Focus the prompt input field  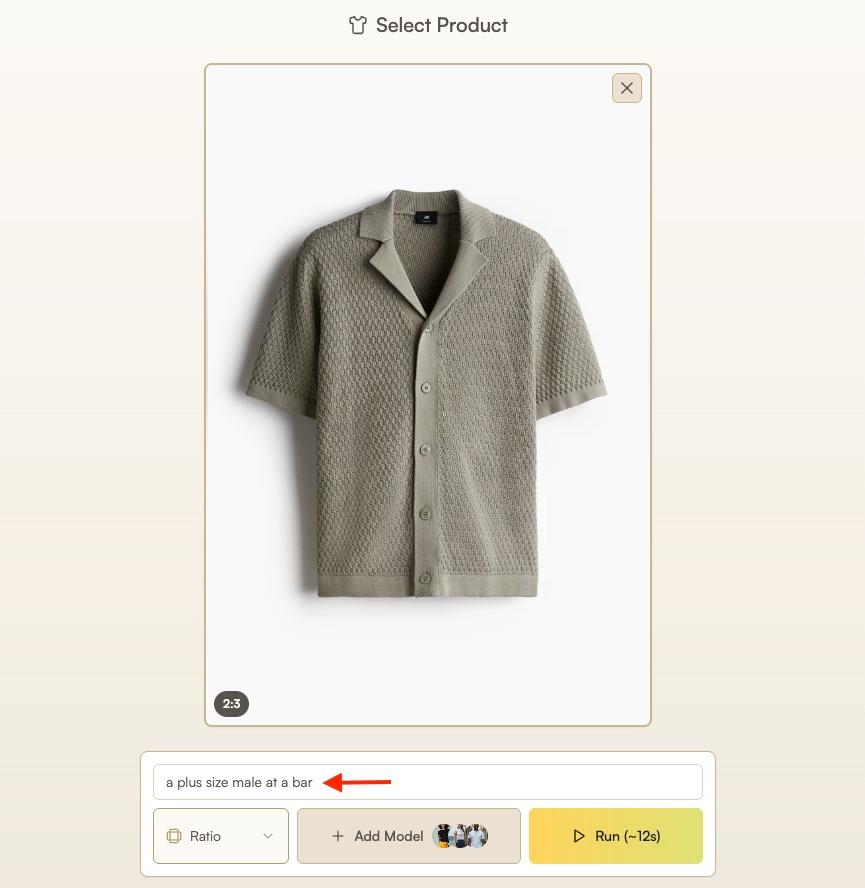428,782
